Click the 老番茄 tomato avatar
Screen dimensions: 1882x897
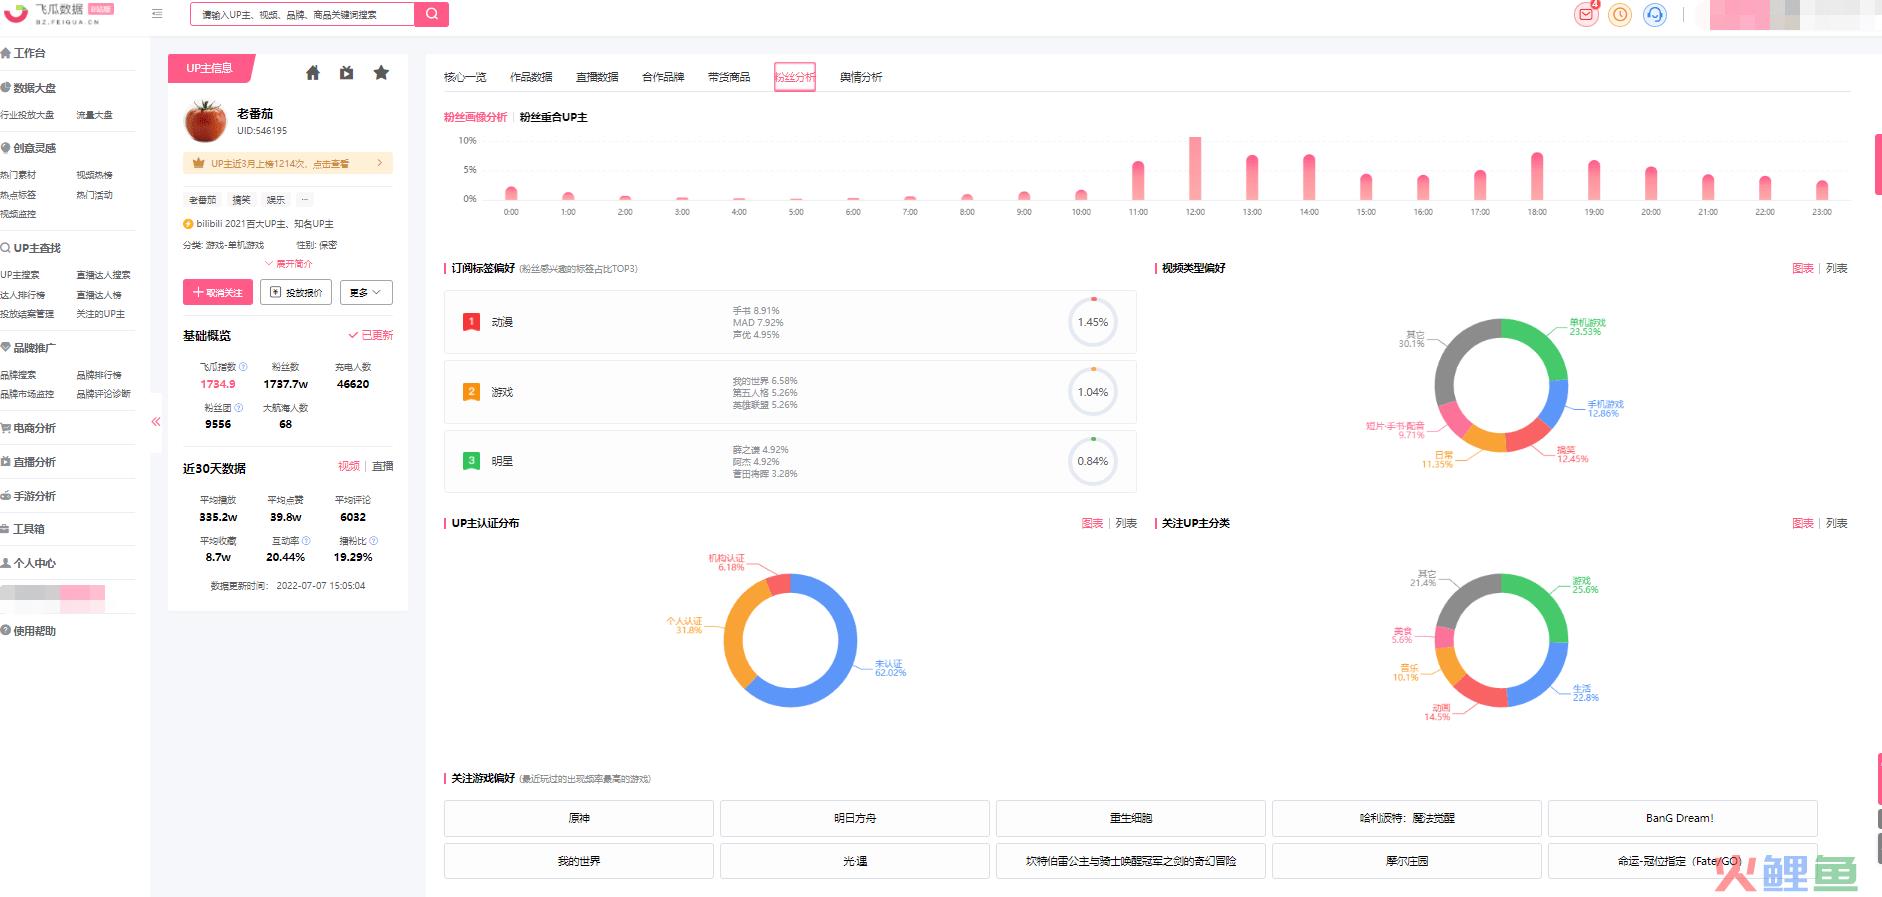point(205,121)
